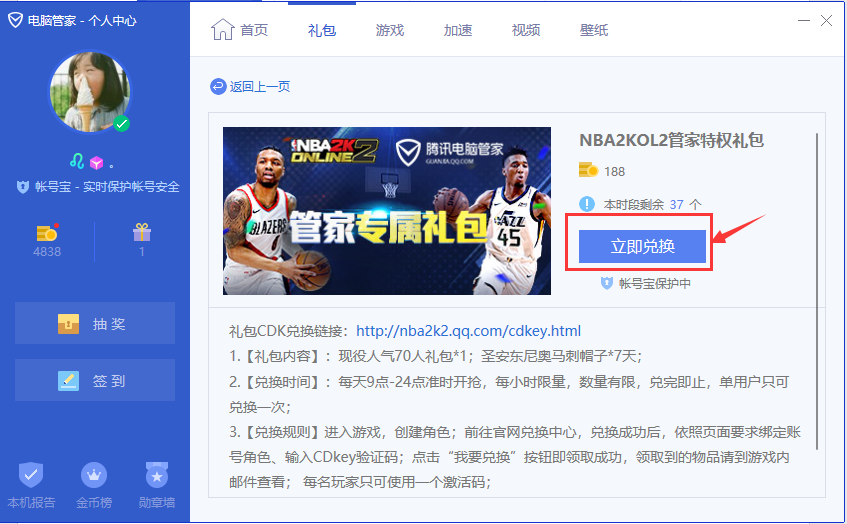Open the user avatar photo
The image size is (847, 524).
[90, 92]
